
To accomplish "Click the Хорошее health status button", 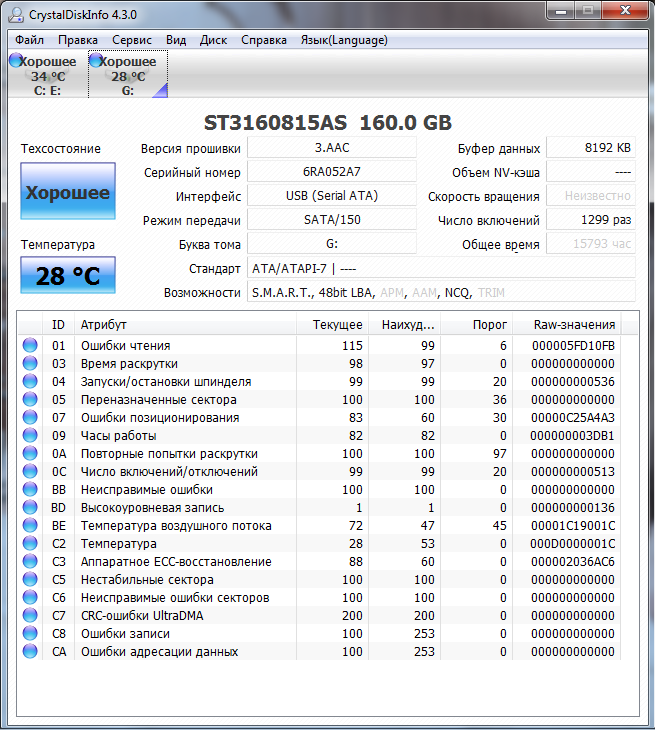I will point(68,191).
